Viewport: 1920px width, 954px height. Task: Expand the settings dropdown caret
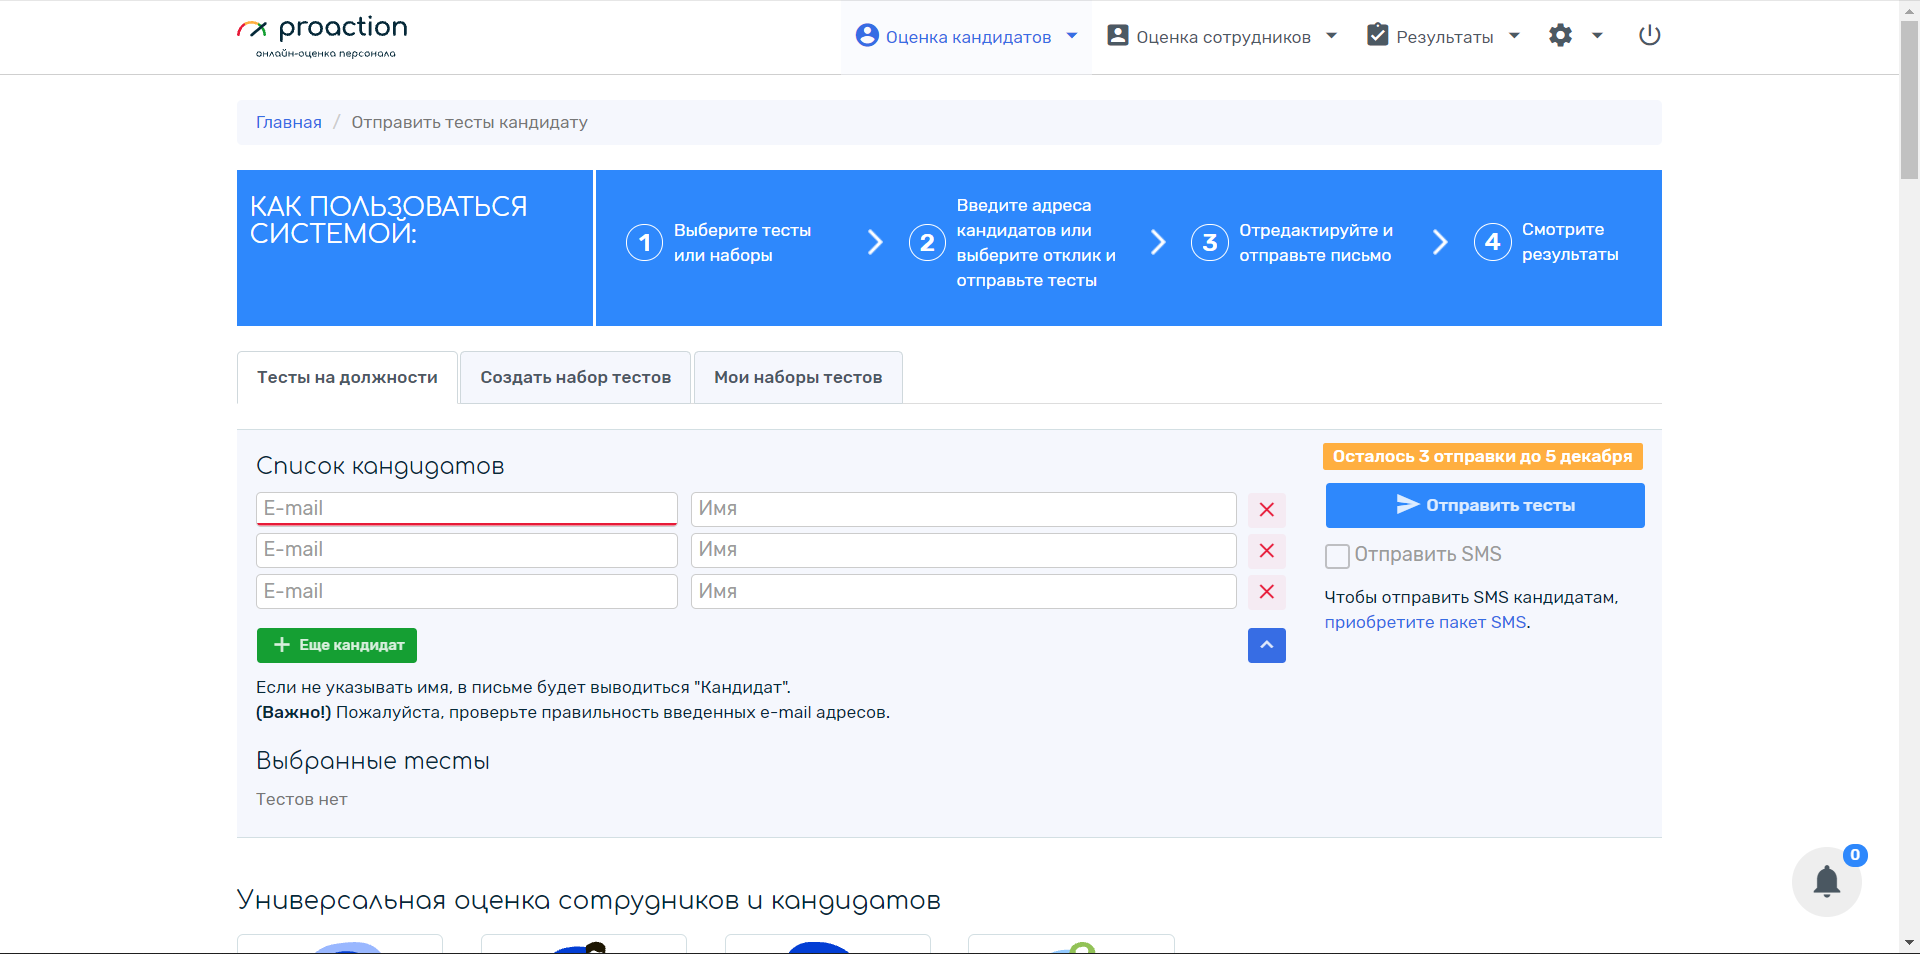[x=1597, y=36]
